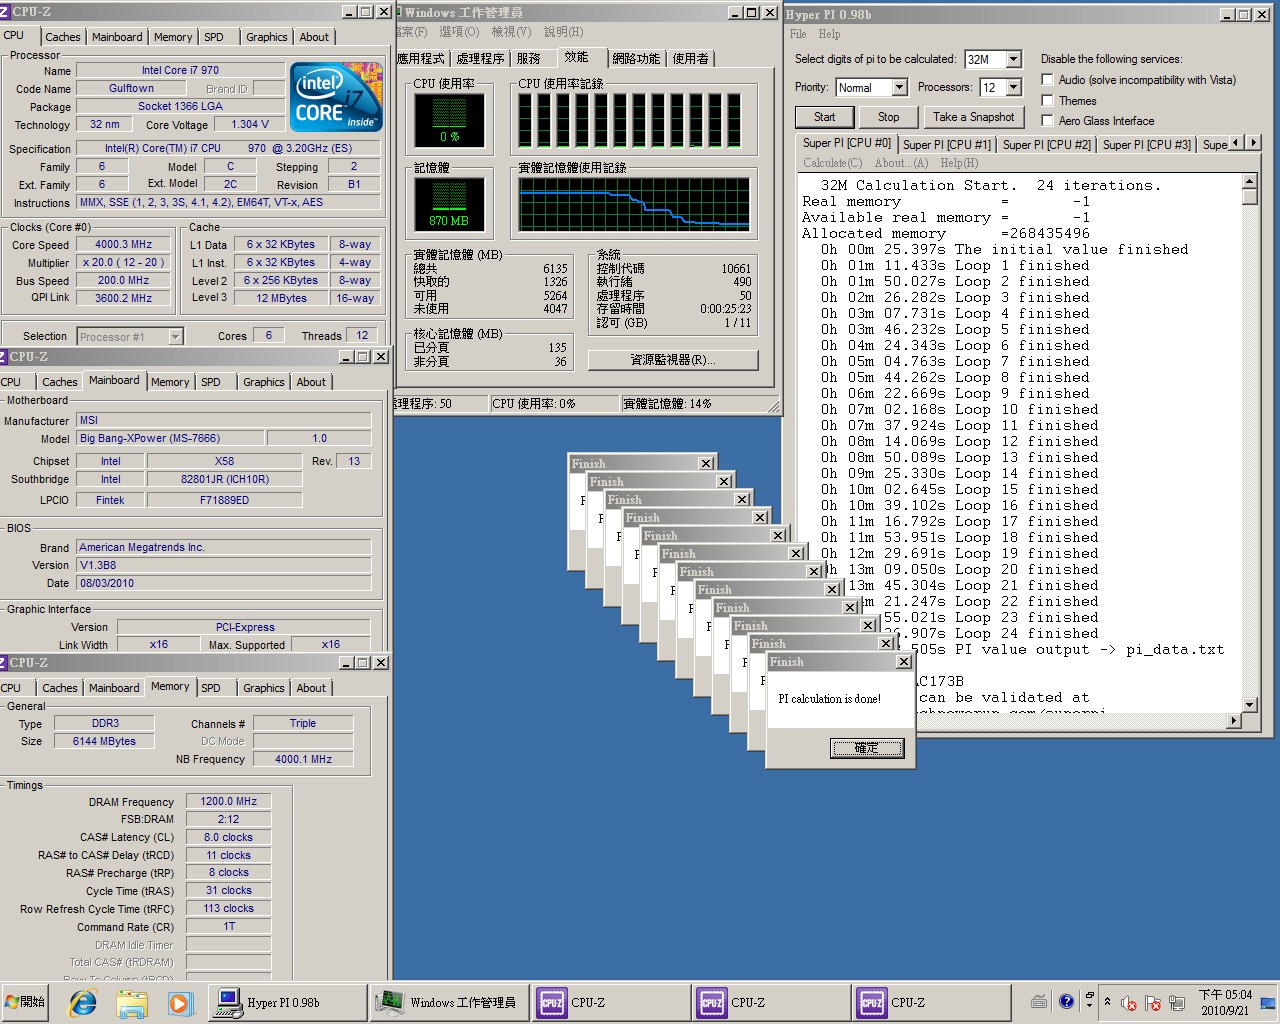The image size is (1280, 1024).
Task: Switch to Super PI [CPU #1] tab
Action: (946, 144)
